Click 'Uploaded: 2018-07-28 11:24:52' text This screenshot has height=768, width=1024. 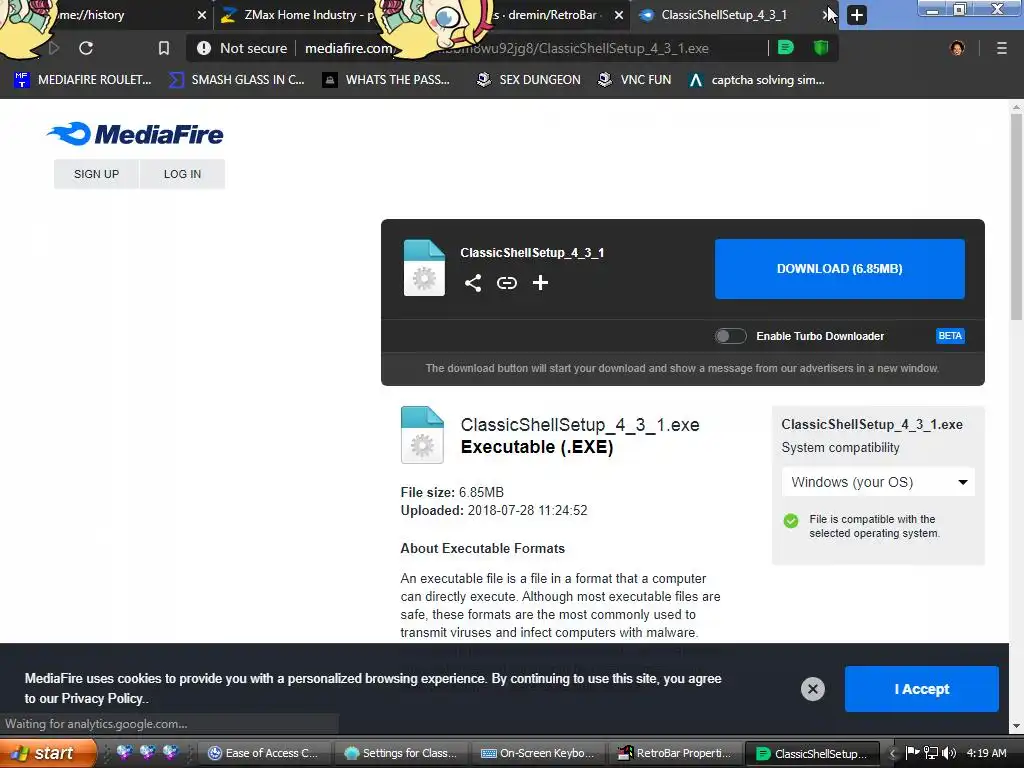point(494,510)
